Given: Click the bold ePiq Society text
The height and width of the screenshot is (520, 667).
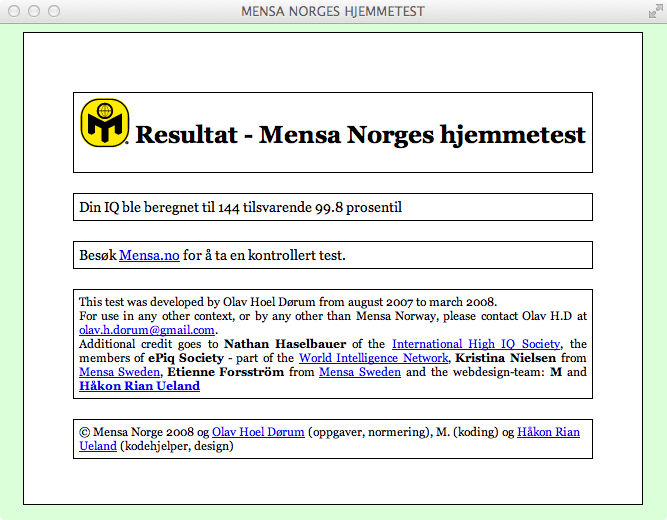Looking at the screenshot, I should (186, 358).
